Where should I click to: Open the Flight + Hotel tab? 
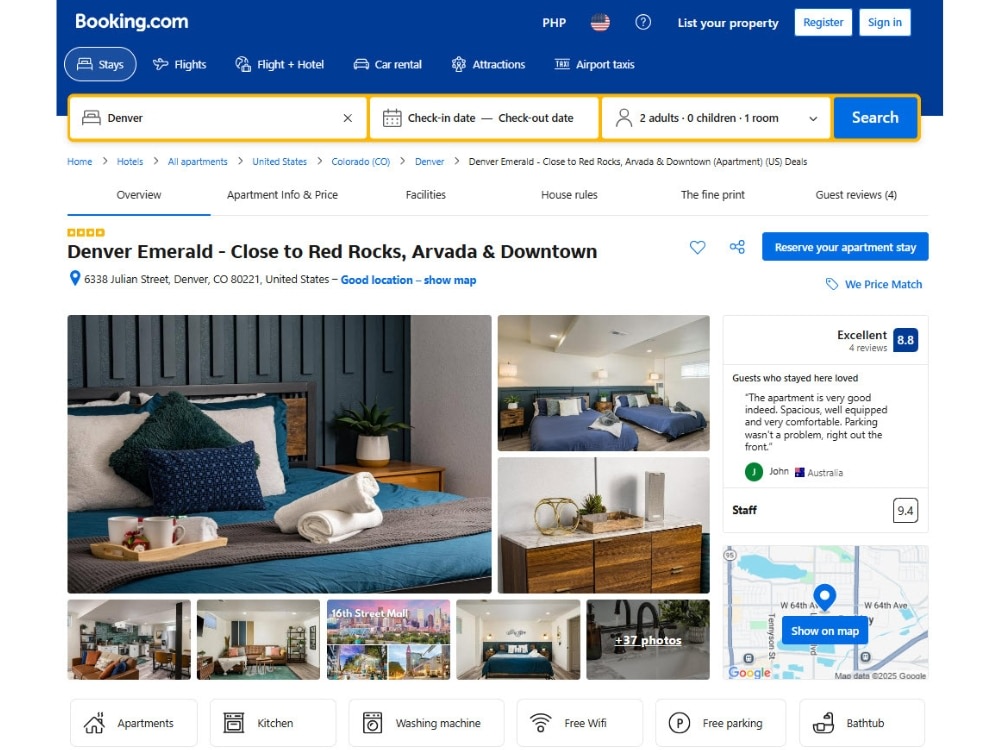tap(279, 64)
